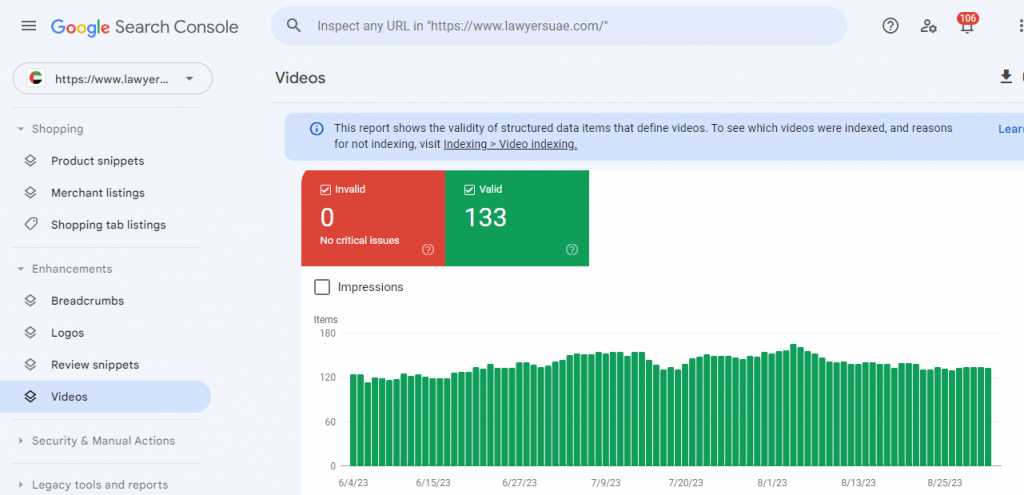This screenshot has height=495, width=1024.
Task: Click the 'No critical issues' text
Action: point(359,240)
